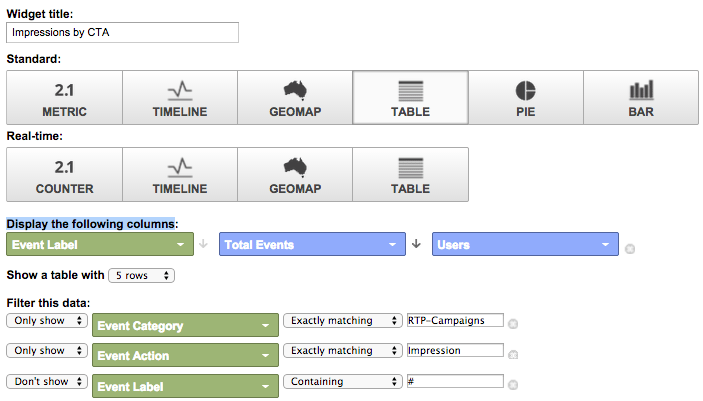
Task: Choose the Standard Timeline widget
Action: [x=180, y=98]
